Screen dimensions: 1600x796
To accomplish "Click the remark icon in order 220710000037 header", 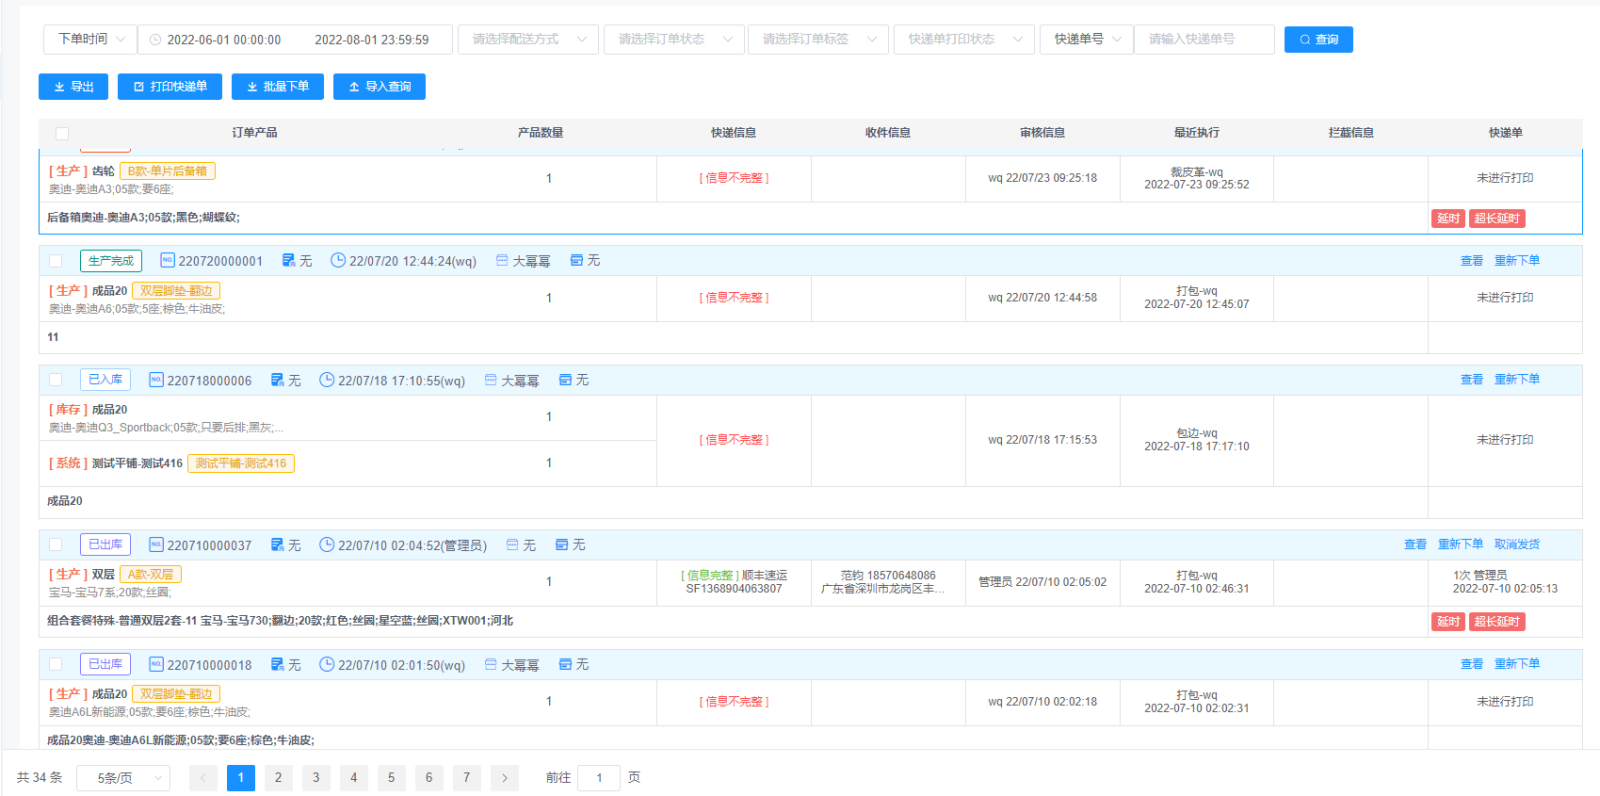I will click(278, 545).
